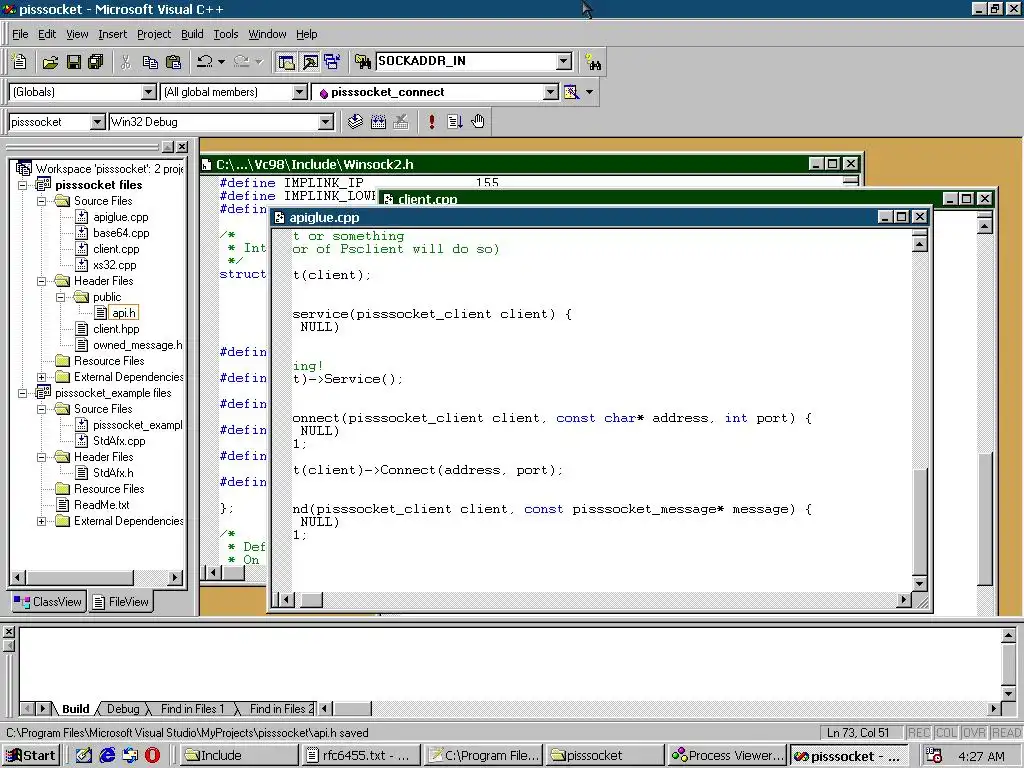The height and width of the screenshot is (768, 1024).
Task: Insert a breakpoint with the hand icon
Action: (478, 121)
